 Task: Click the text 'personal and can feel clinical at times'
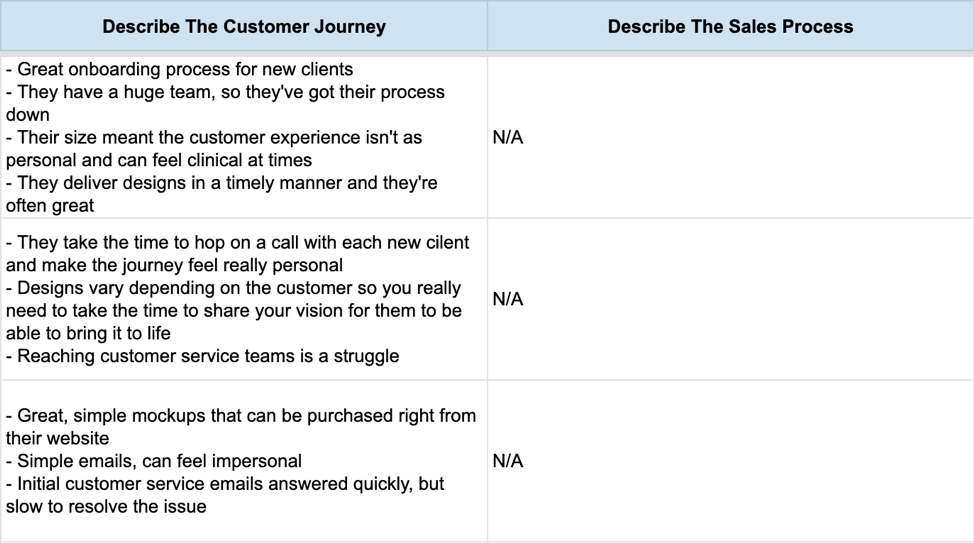159,160
